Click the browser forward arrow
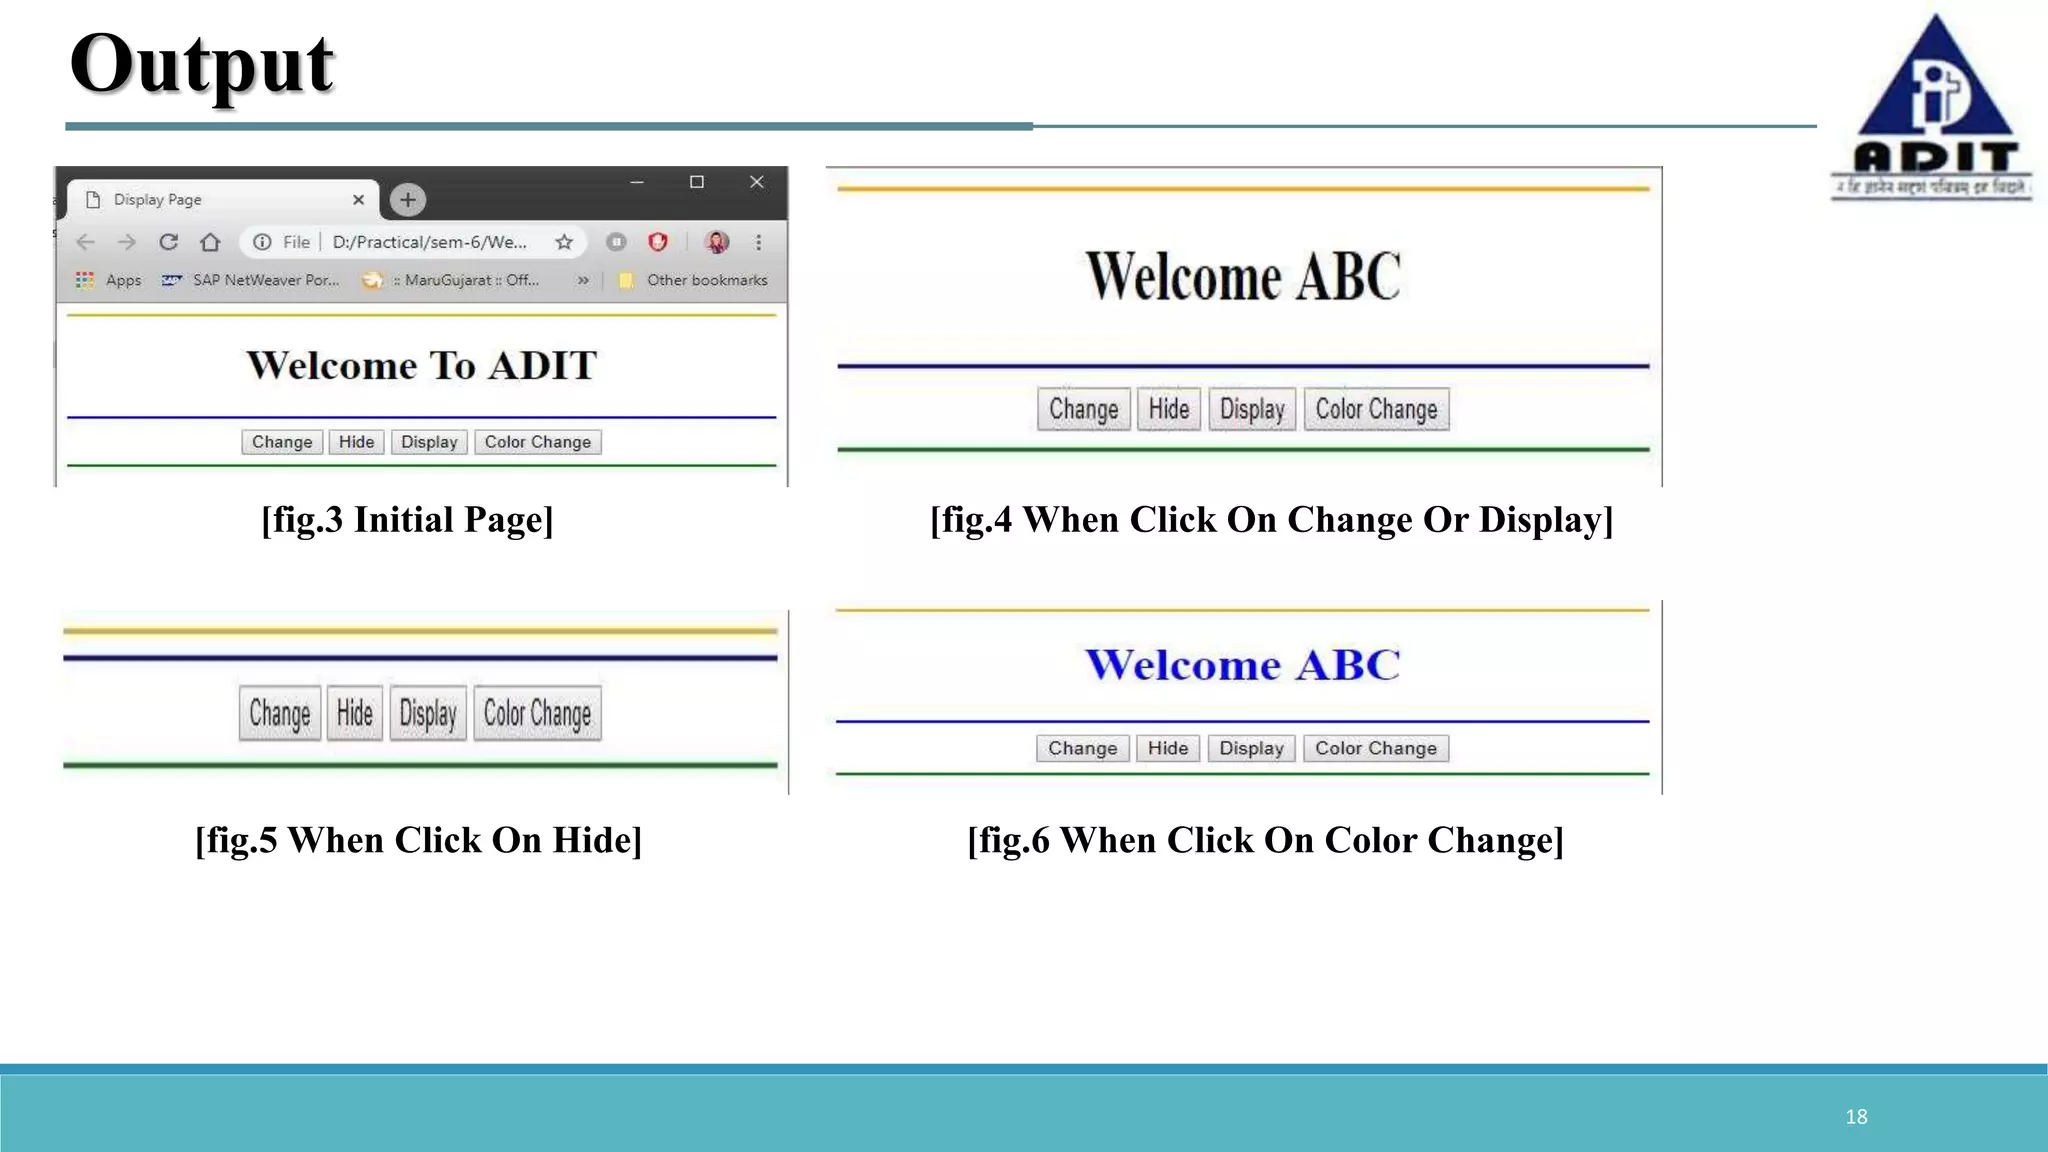The image size is (2048, 1152). tap(127, 242)
